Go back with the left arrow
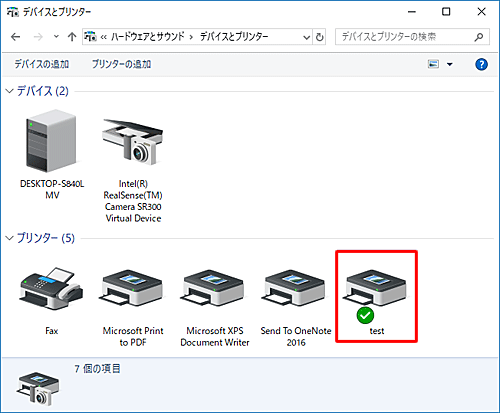The width and height of the screenshot is (500, 413). tap(16, 37)
